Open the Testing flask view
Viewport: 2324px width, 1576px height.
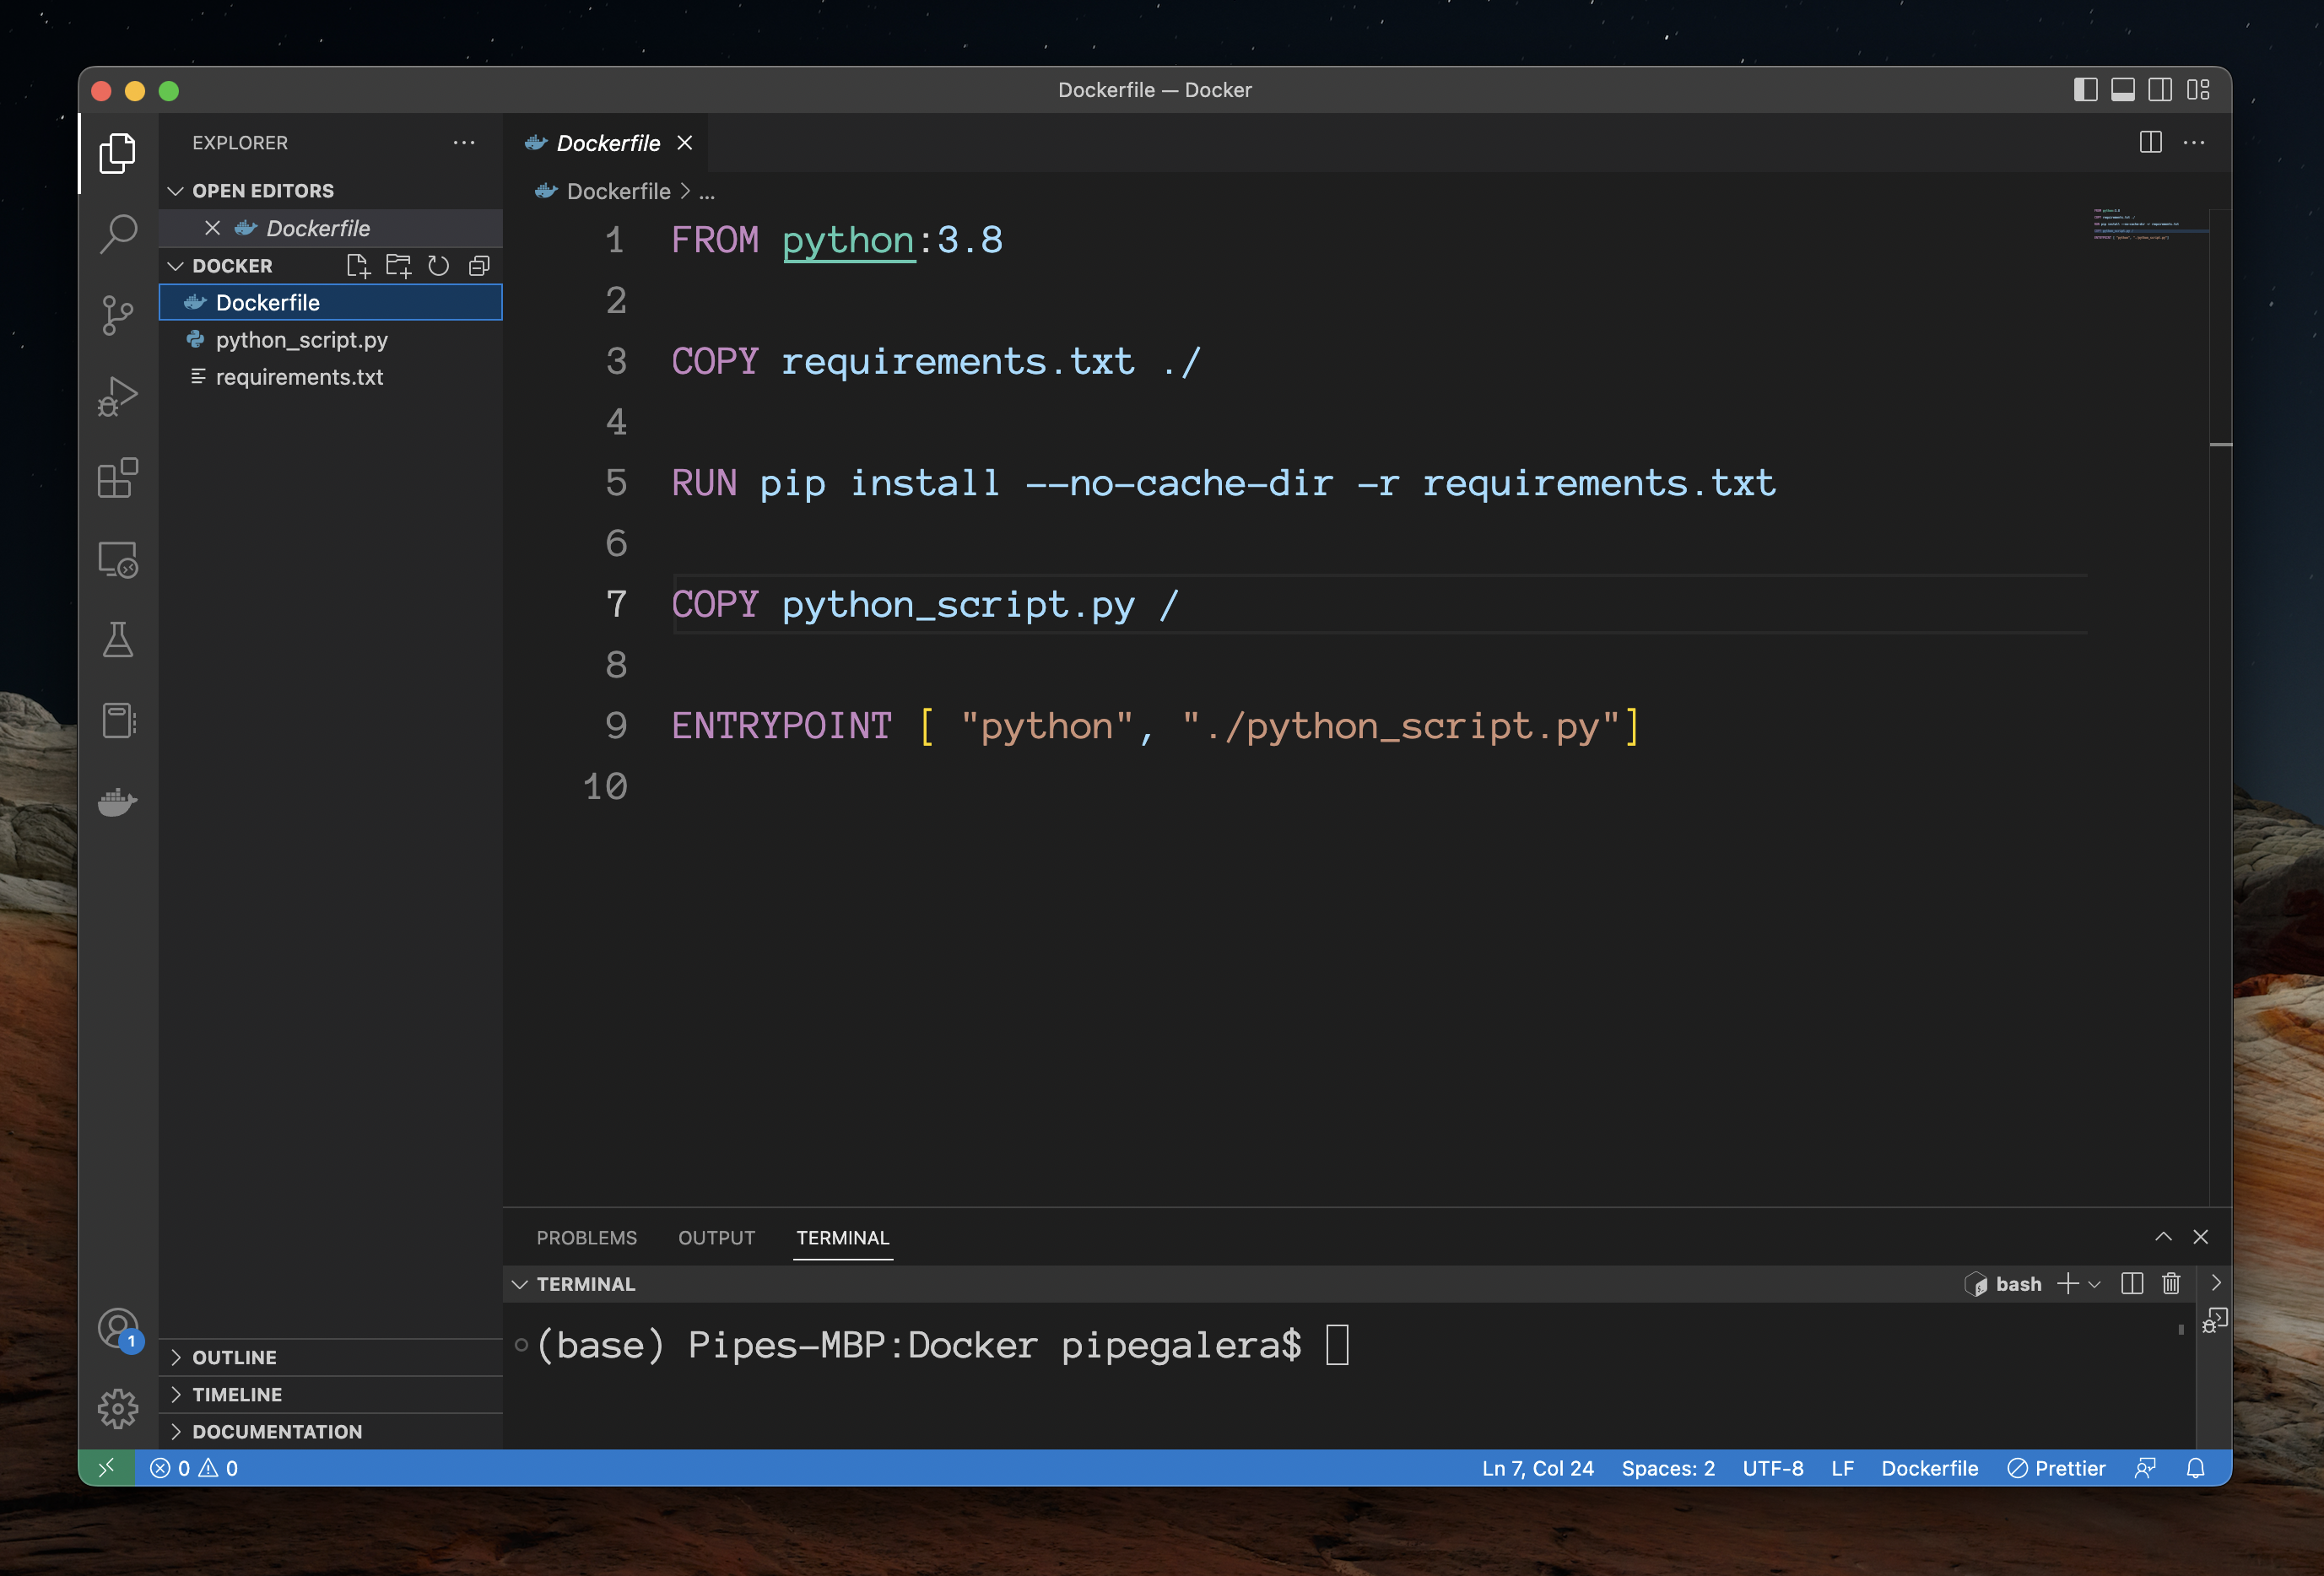pos(118,640)
